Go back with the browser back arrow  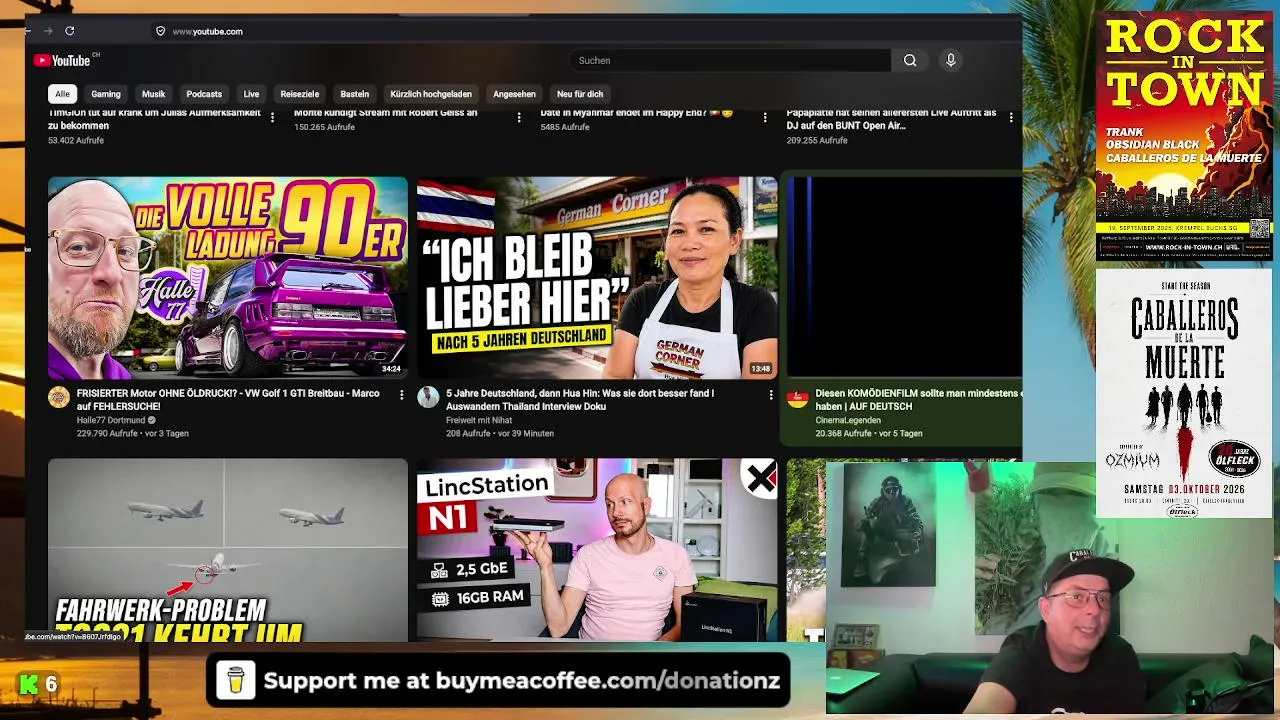pos(28,31)
